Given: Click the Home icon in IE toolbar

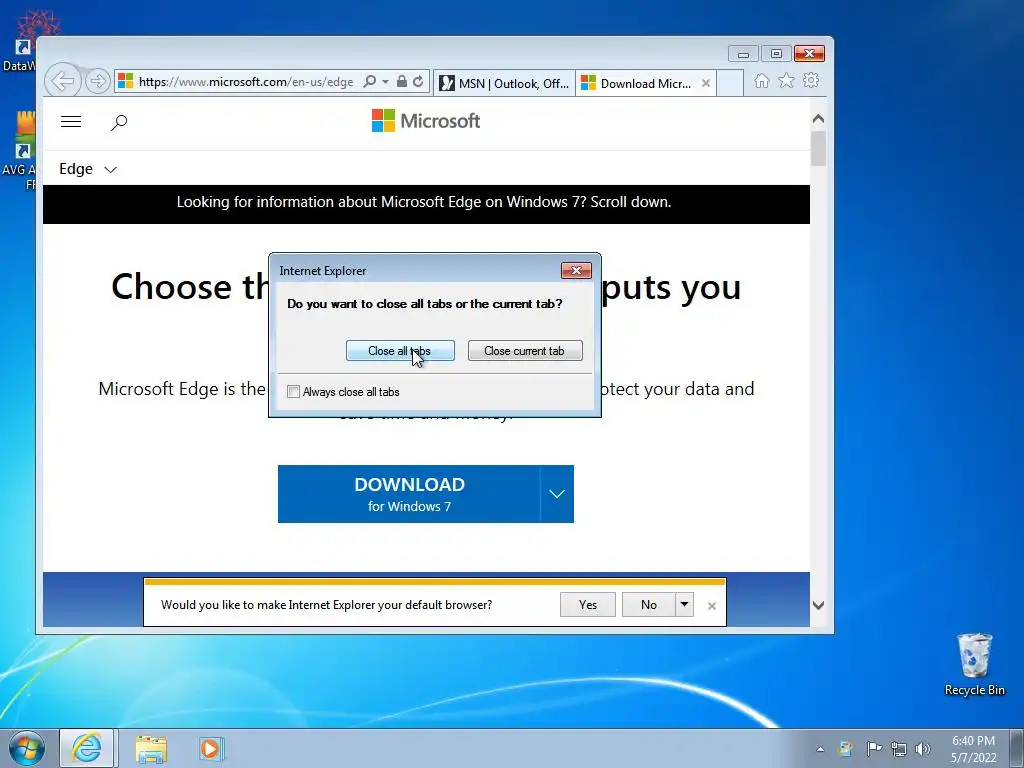Looking at the screenshot, I should (x=761, y=81).
